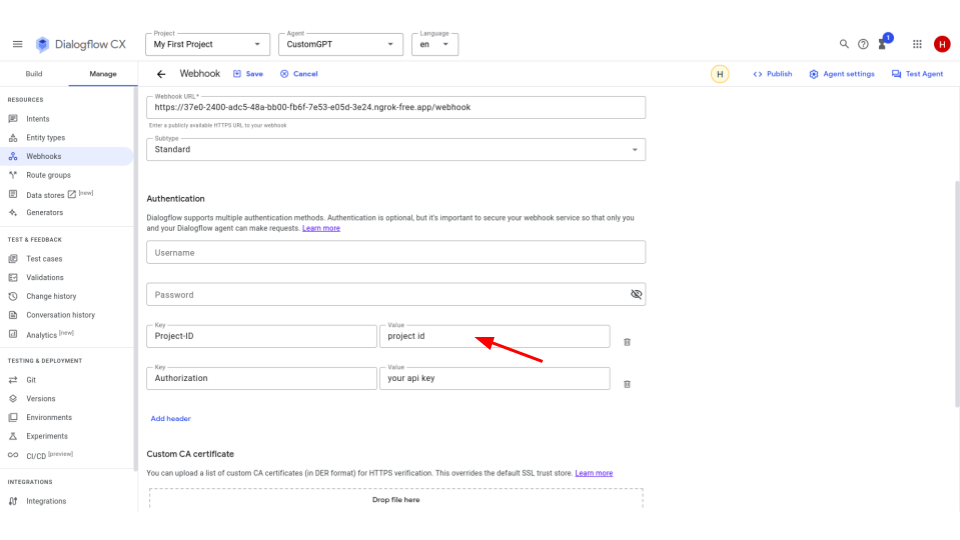Click the Project-ID key field

[261, 336]
